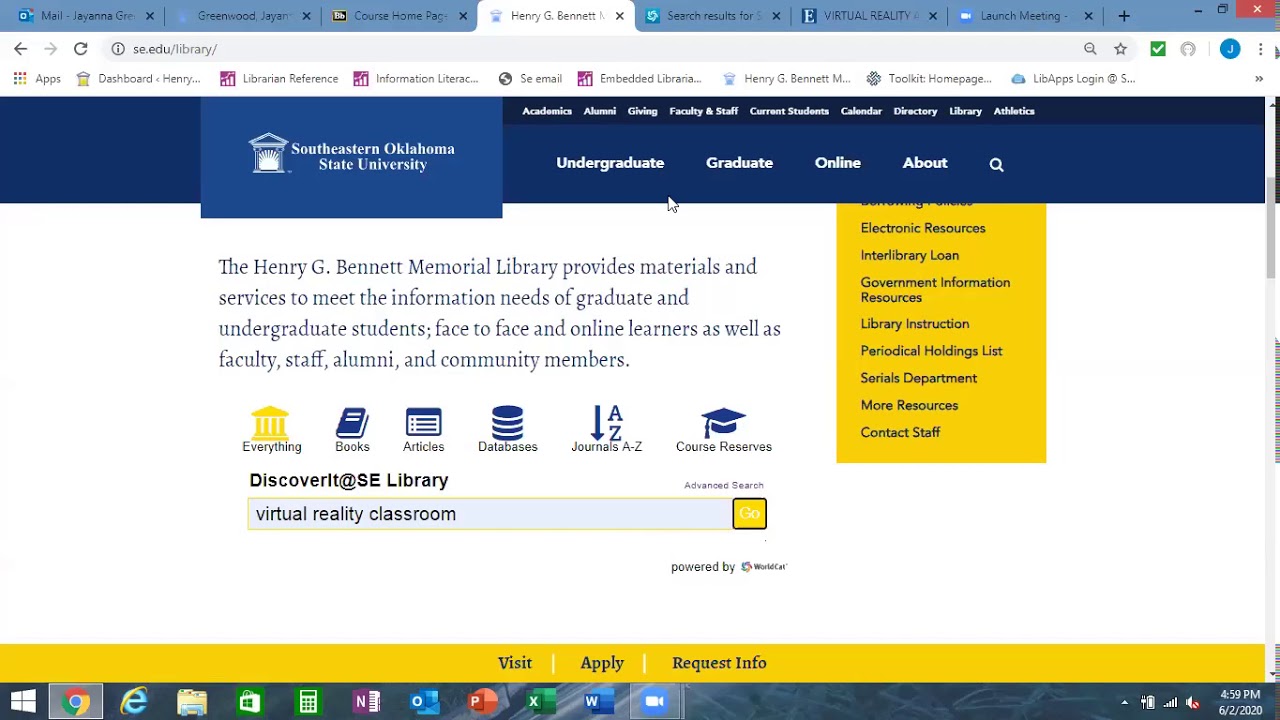Switch to the Course Home Page tab

[398, 16]
